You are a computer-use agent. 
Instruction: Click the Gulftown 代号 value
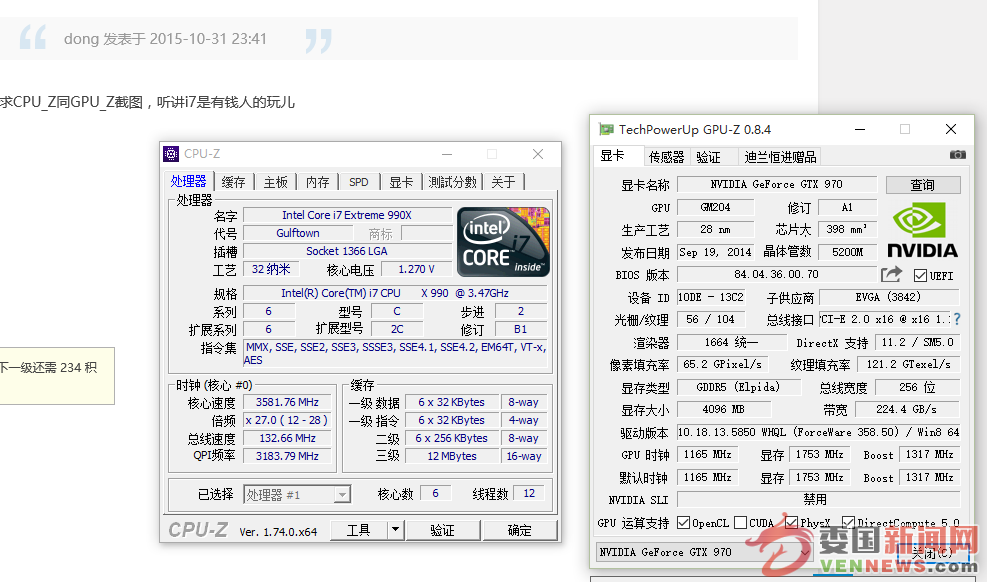click(x=297, y=233)
